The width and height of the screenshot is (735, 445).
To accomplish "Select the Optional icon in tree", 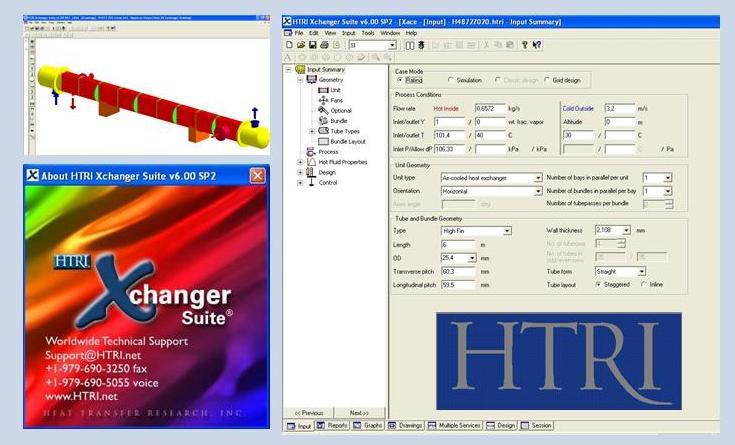I will 323,111.
